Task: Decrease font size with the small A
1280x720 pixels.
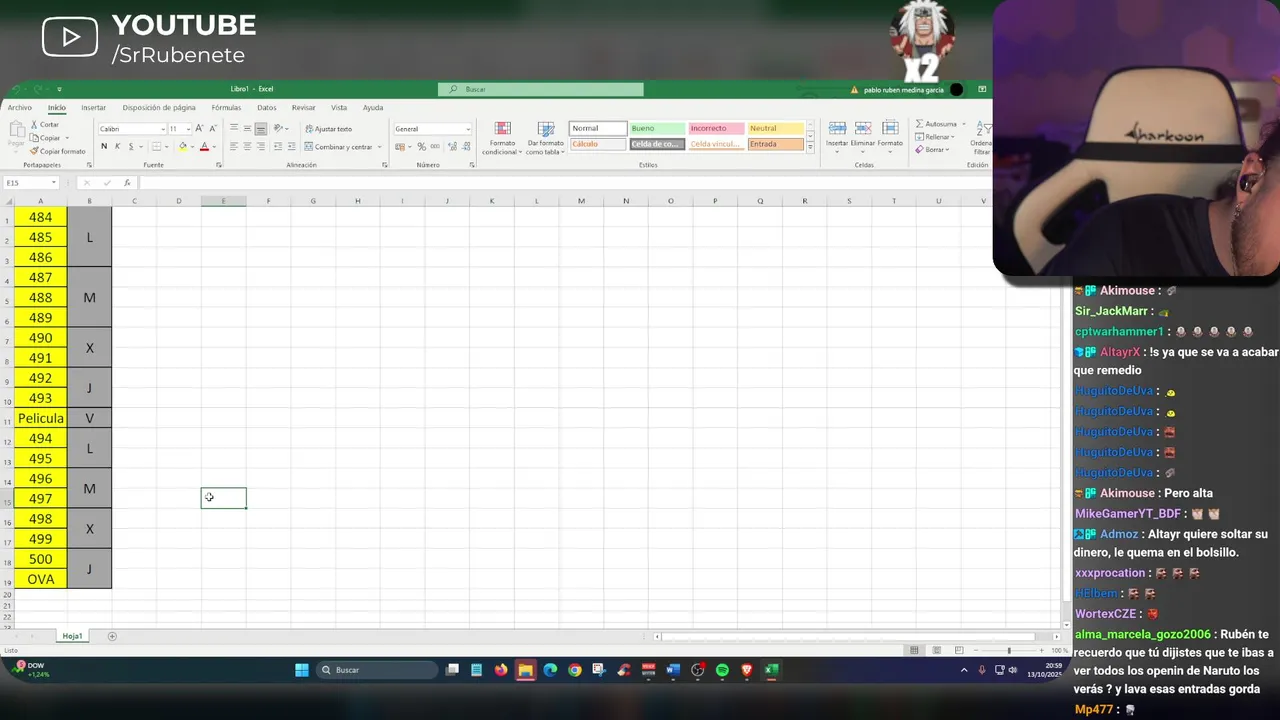Action: [212, 128]
